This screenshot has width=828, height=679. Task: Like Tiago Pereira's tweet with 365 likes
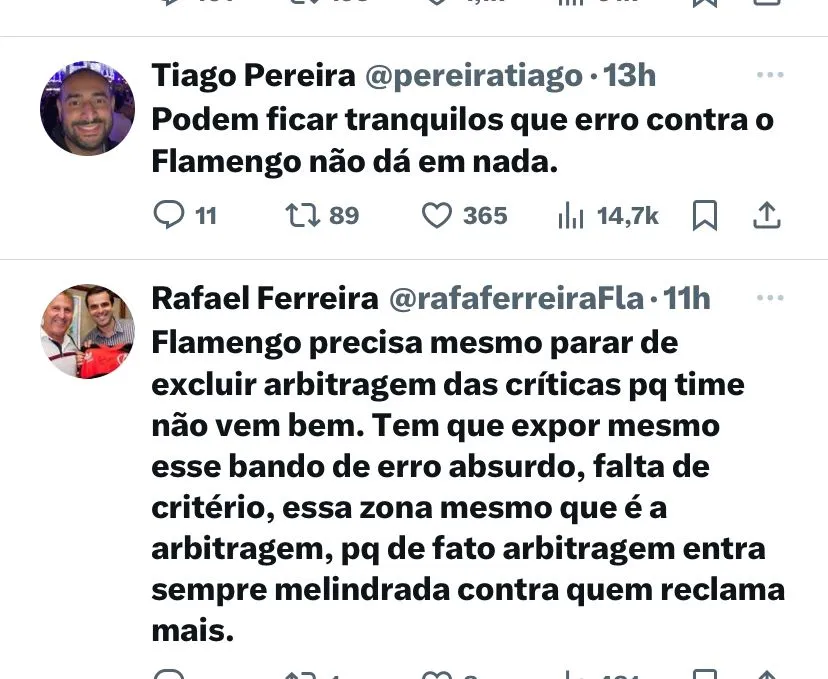tap(437, 215)
